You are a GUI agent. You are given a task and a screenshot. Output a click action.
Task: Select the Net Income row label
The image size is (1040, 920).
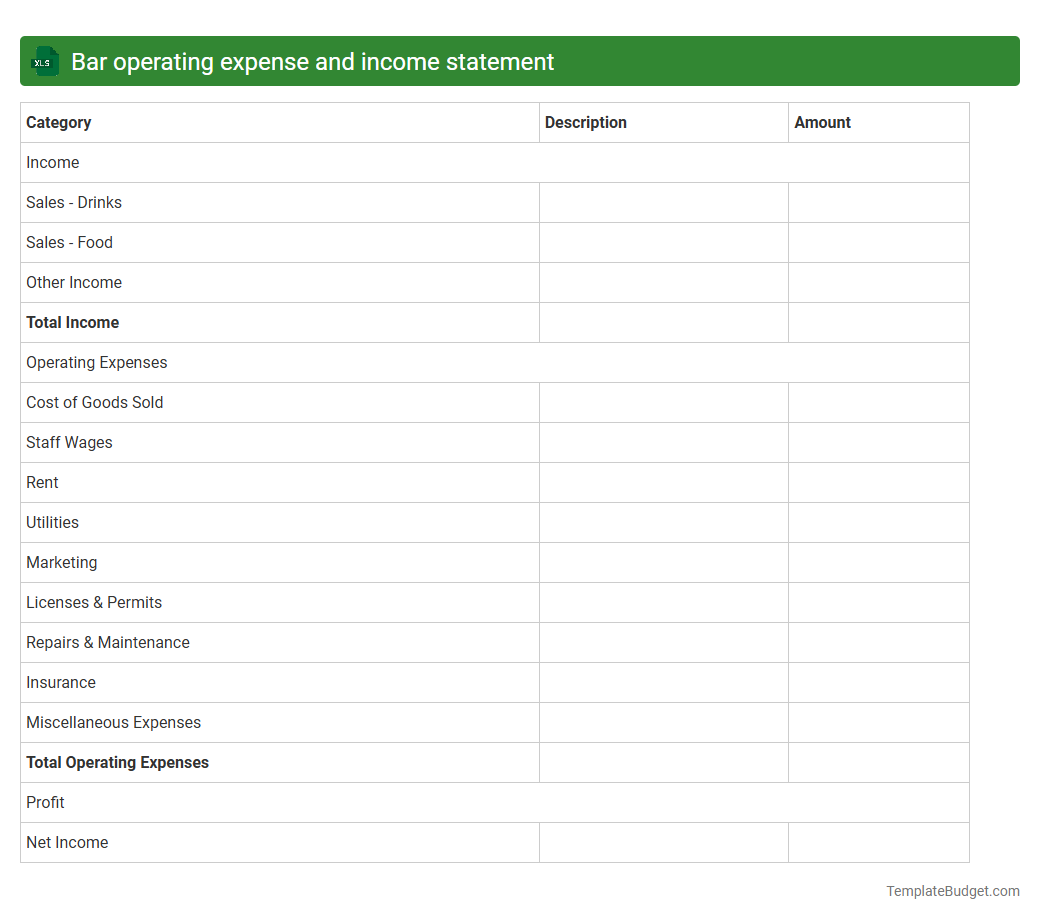pos(67,842)
